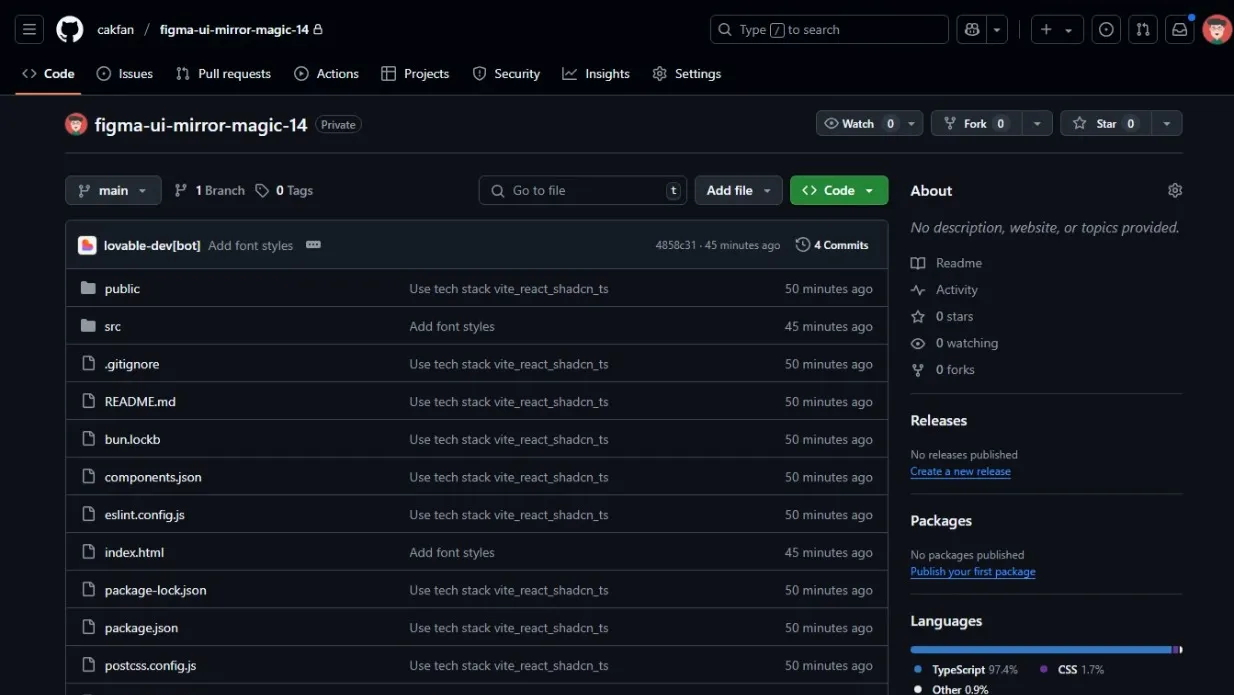Open package.json file

[x=141, y=628]
